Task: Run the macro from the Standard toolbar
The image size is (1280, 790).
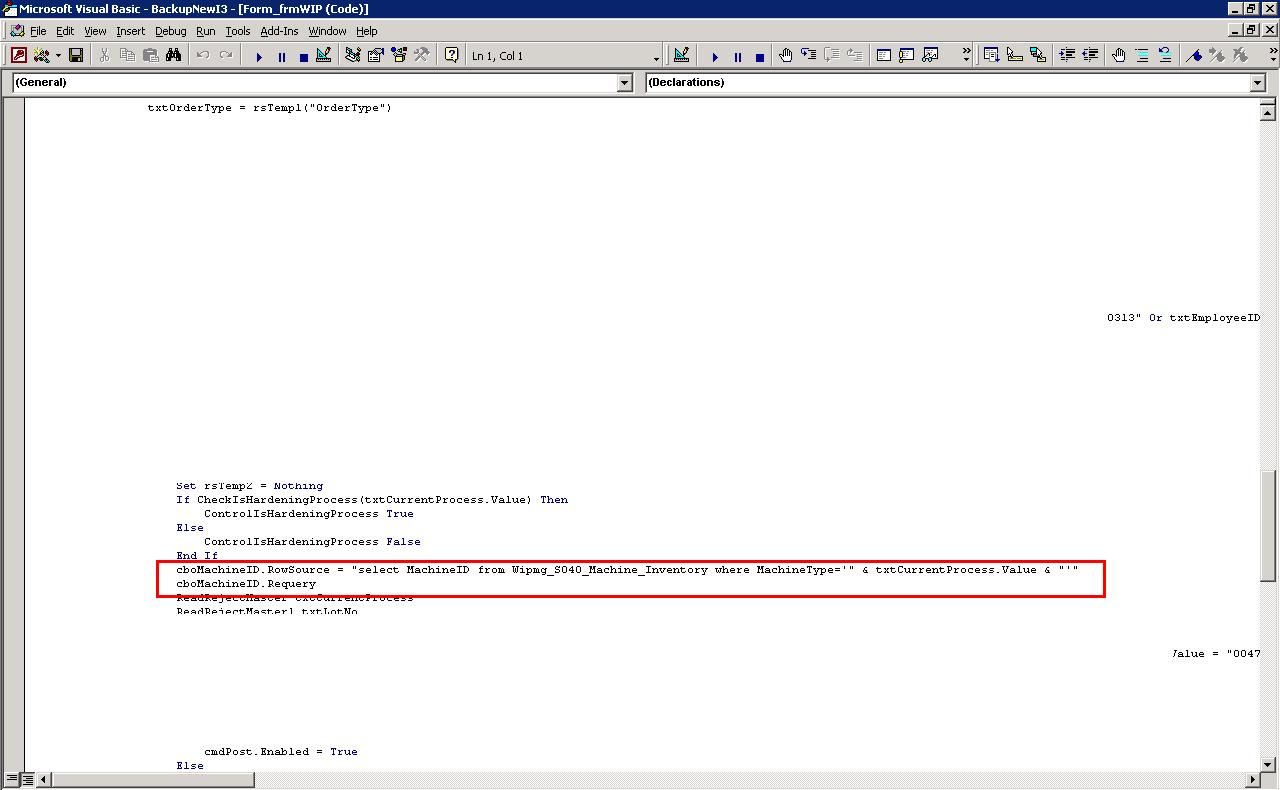Action: (x=259, y=57)
